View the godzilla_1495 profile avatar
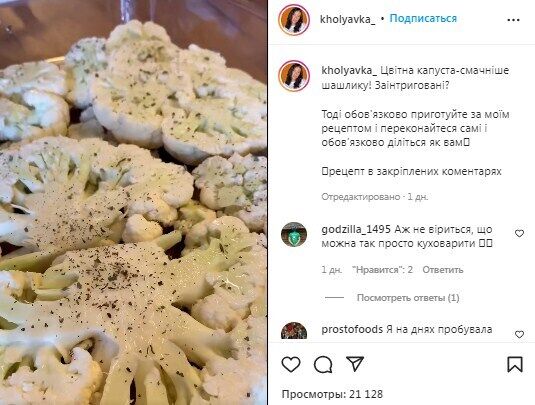The height and width of the screenshot is (405, 535). click(x=294, y=234)
